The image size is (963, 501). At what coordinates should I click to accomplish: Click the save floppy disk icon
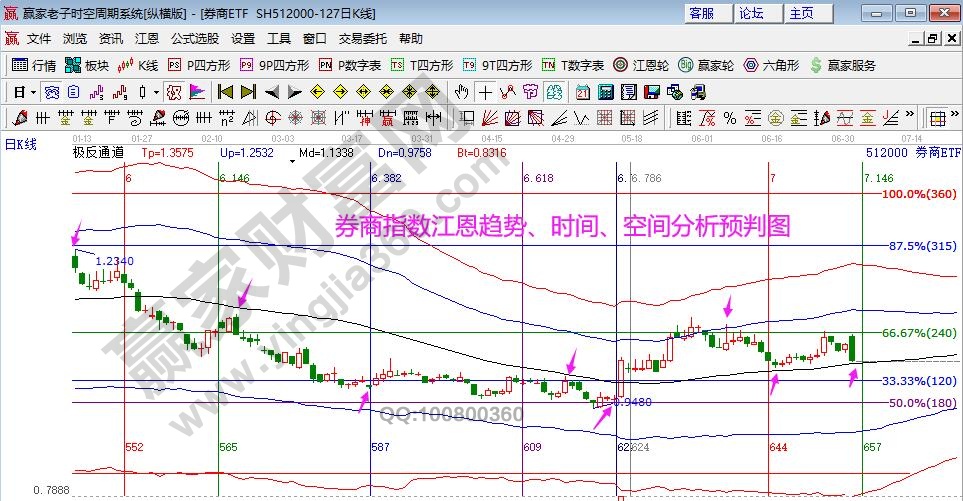[x=652, y=92]
